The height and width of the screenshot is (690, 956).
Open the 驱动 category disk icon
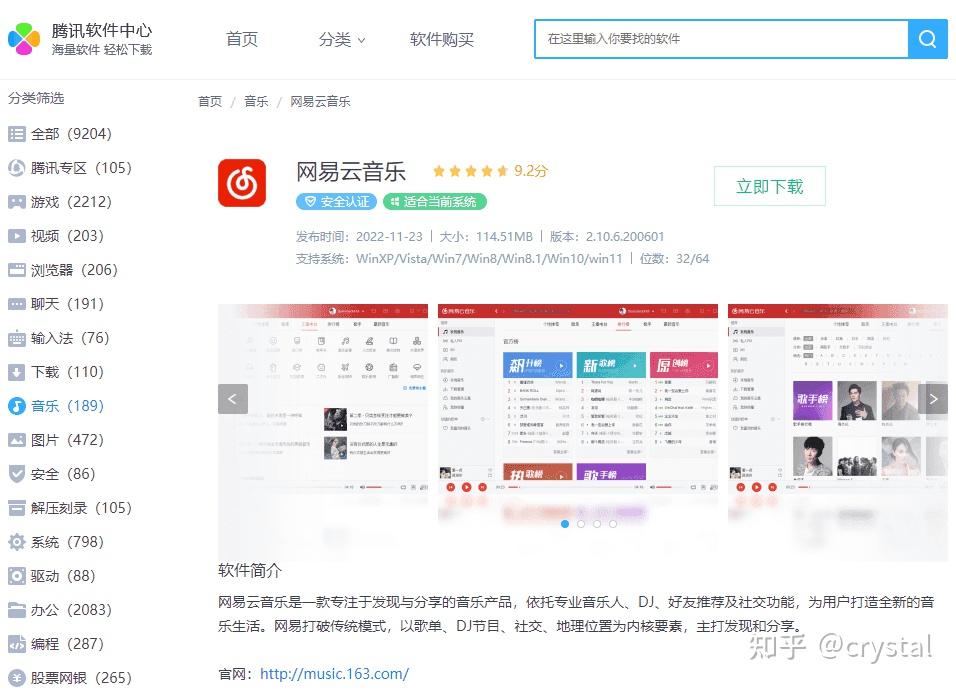click(x=16, y=576)
